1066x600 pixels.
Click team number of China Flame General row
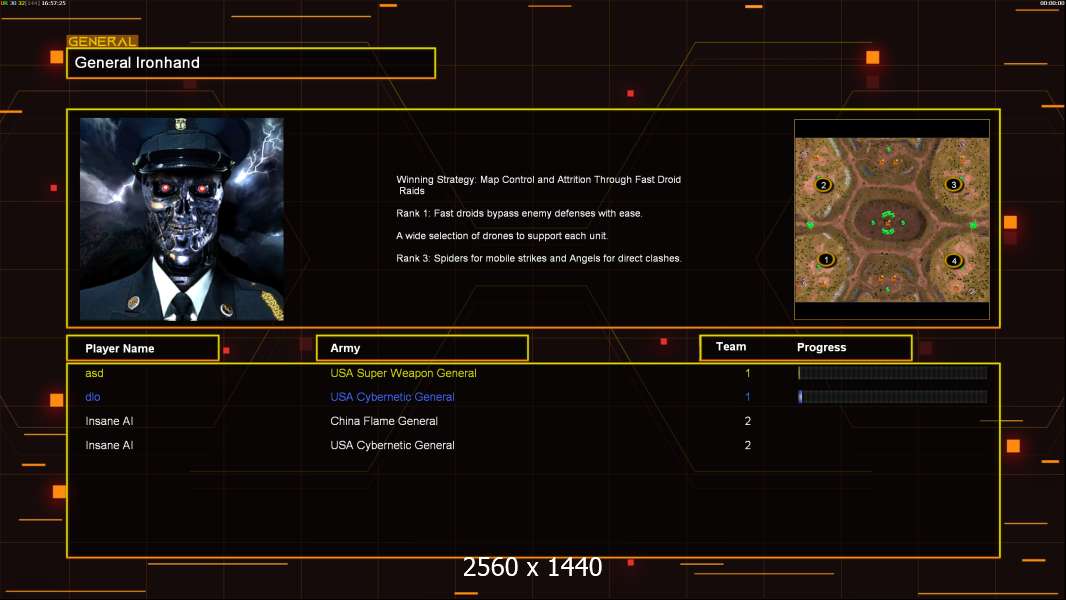tap(748, 421)
